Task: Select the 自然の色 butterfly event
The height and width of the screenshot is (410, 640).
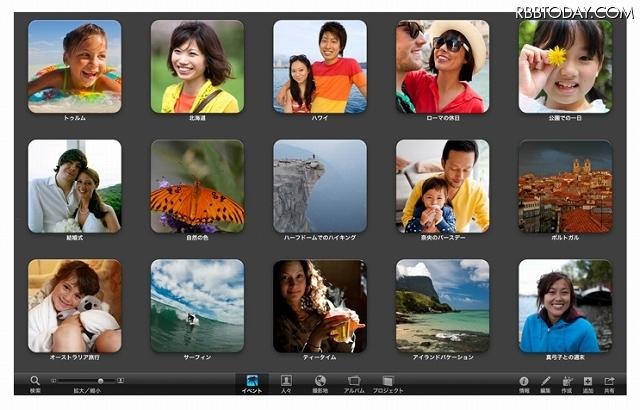Action: (x=197, y=186)
